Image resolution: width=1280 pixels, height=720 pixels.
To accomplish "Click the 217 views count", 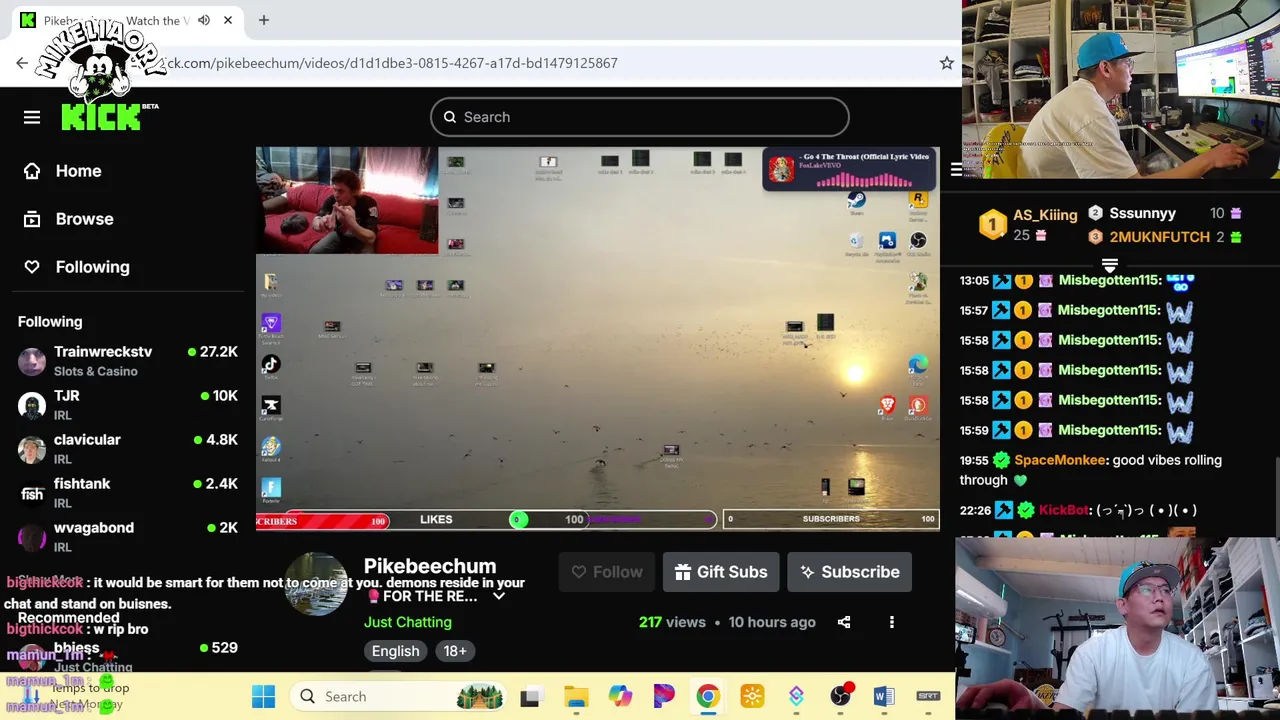I will (x=672, y=622).
